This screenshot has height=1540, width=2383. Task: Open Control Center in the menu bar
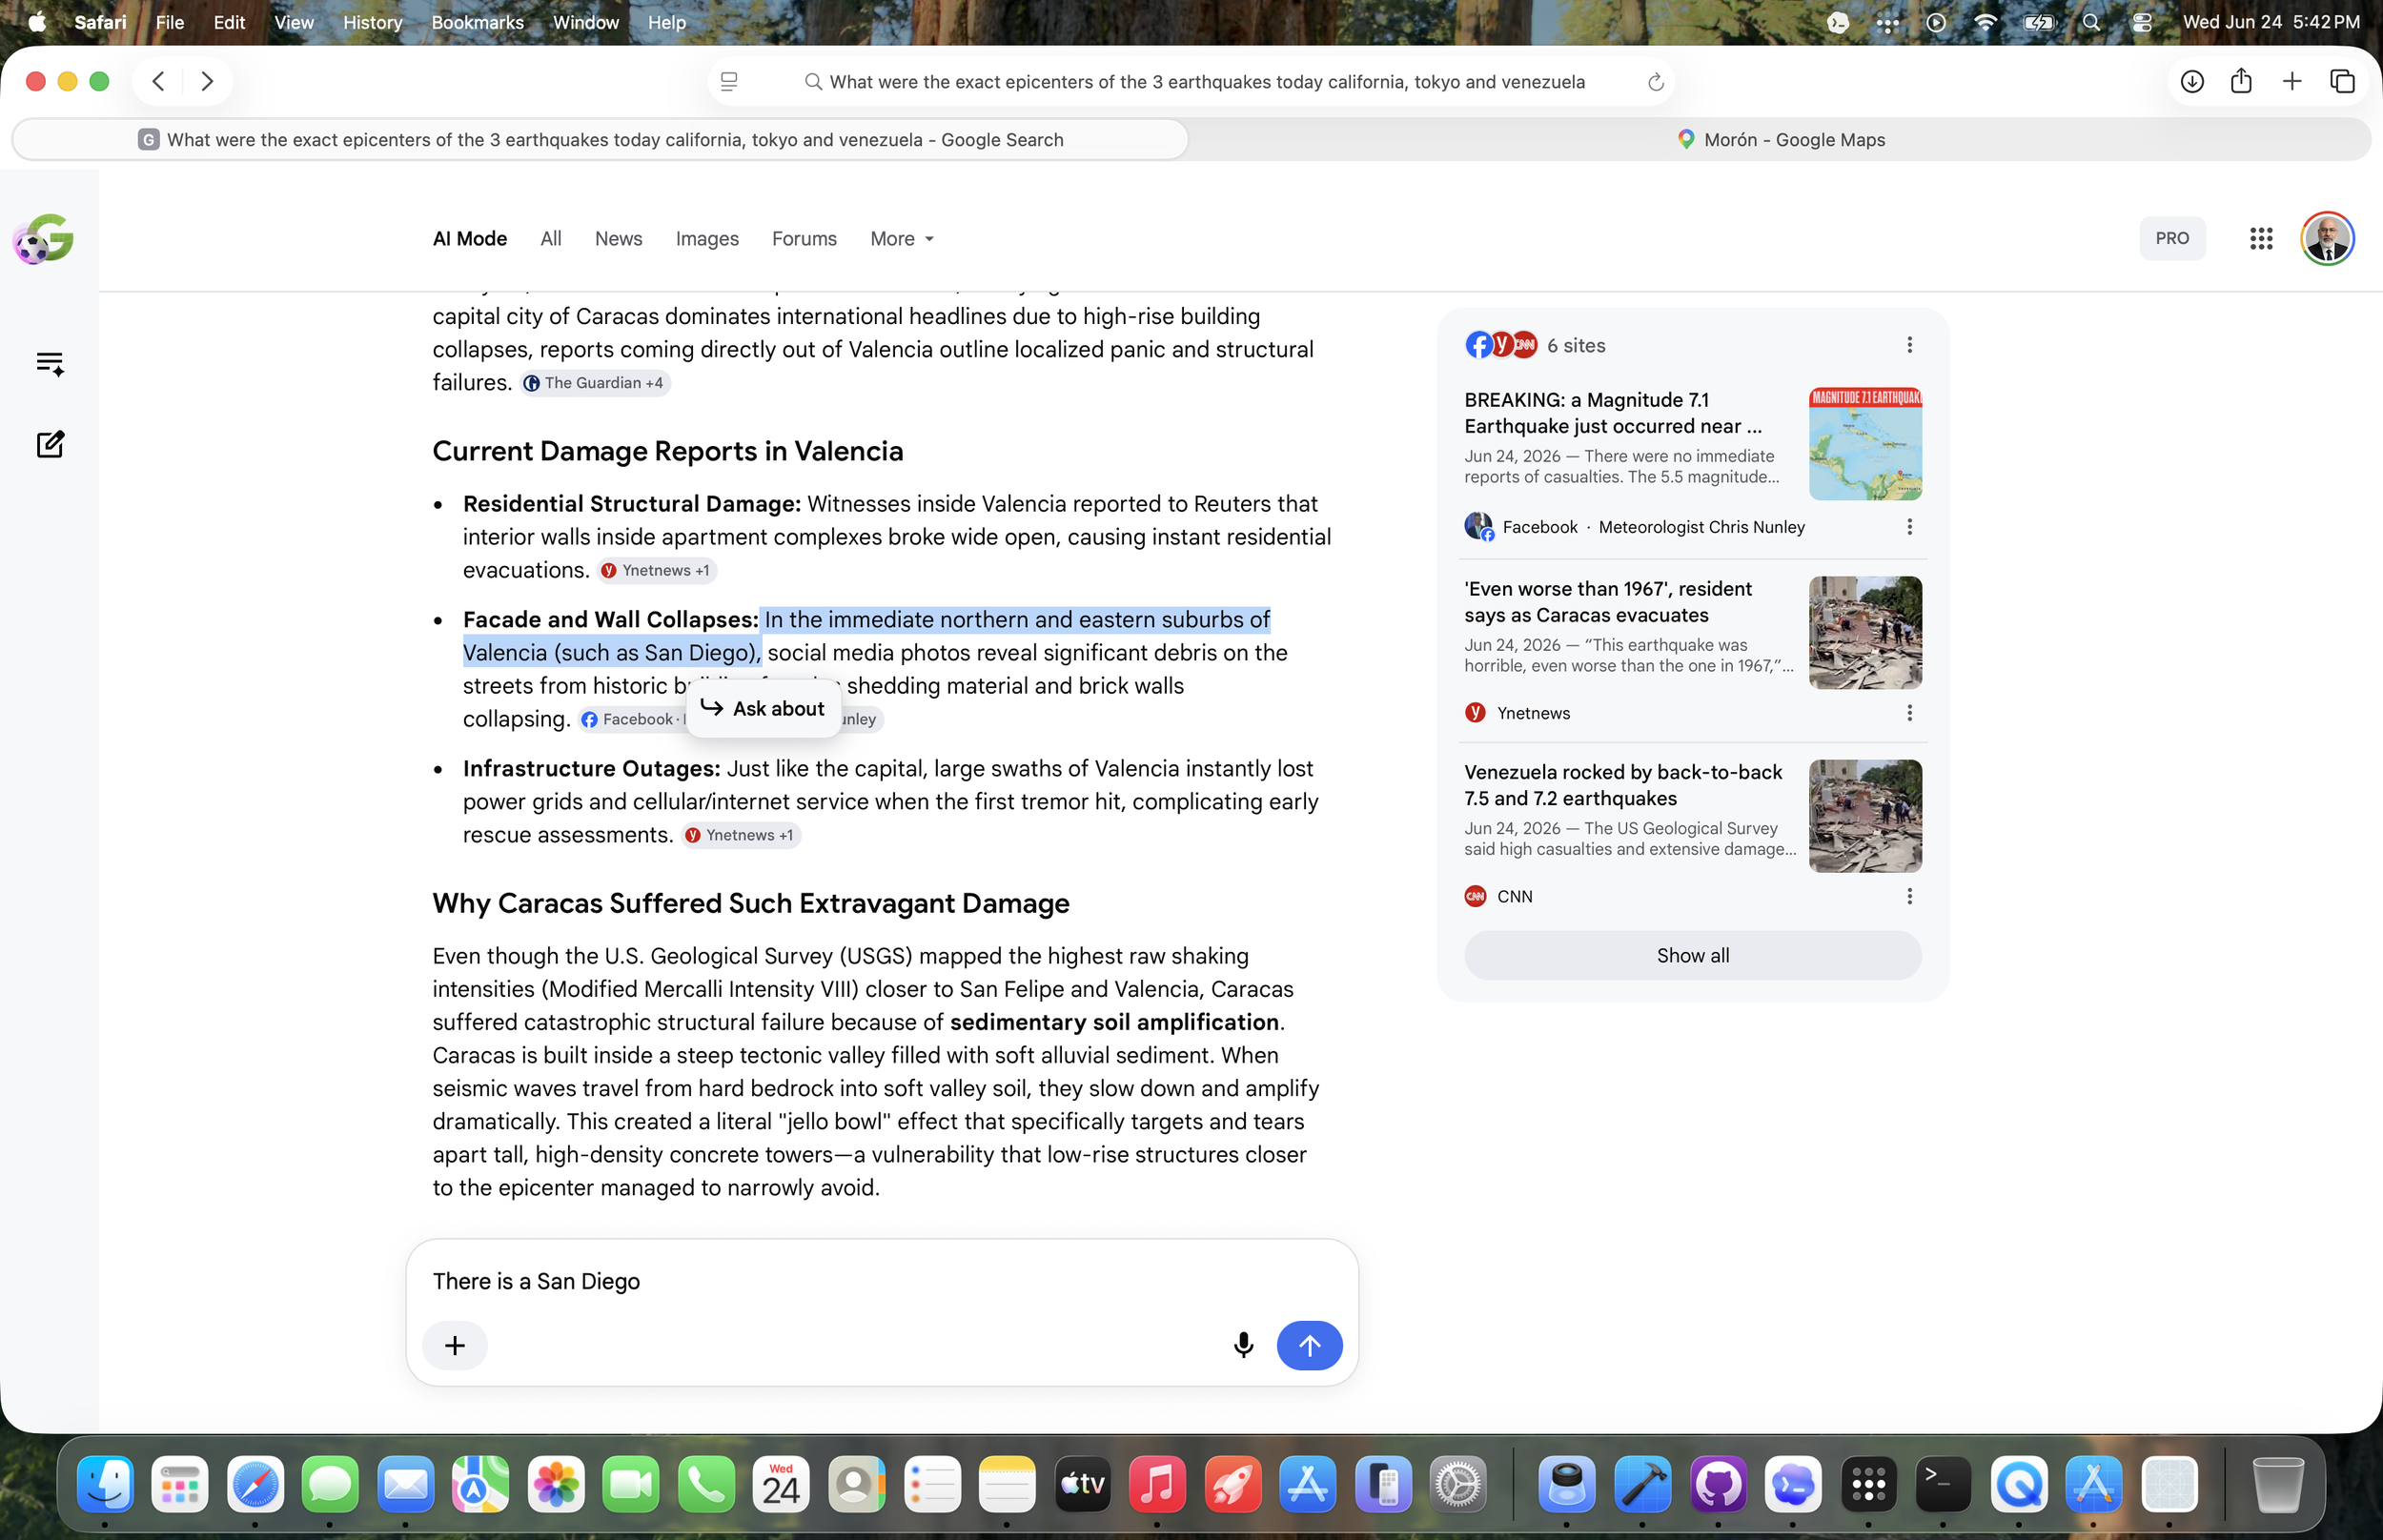2141,22
